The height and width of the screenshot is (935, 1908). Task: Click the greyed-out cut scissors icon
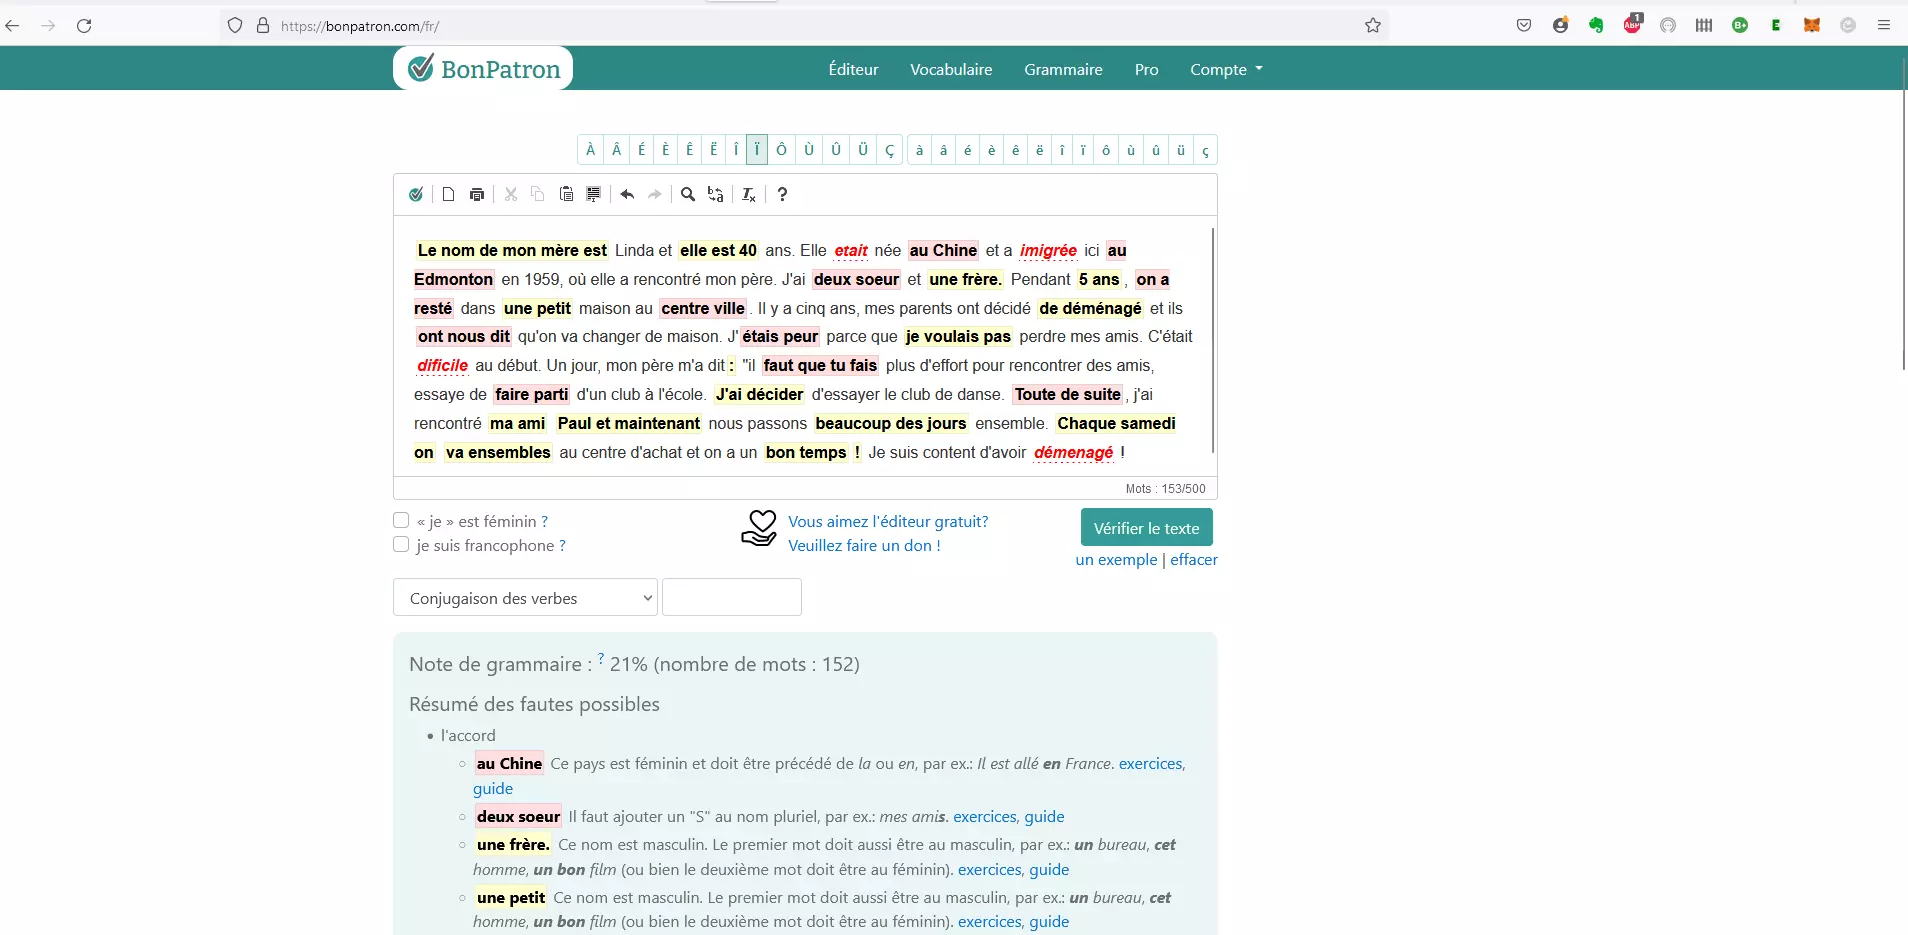coord(511,194)
